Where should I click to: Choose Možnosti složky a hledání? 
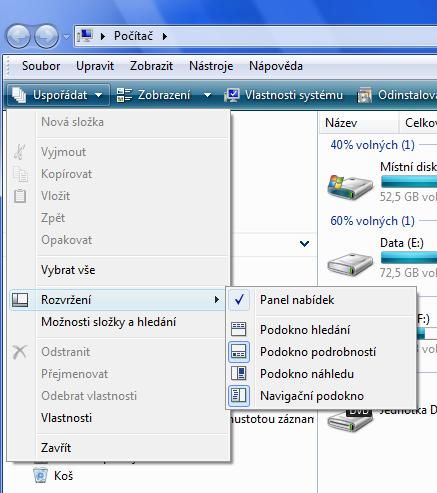click(108, 322)
